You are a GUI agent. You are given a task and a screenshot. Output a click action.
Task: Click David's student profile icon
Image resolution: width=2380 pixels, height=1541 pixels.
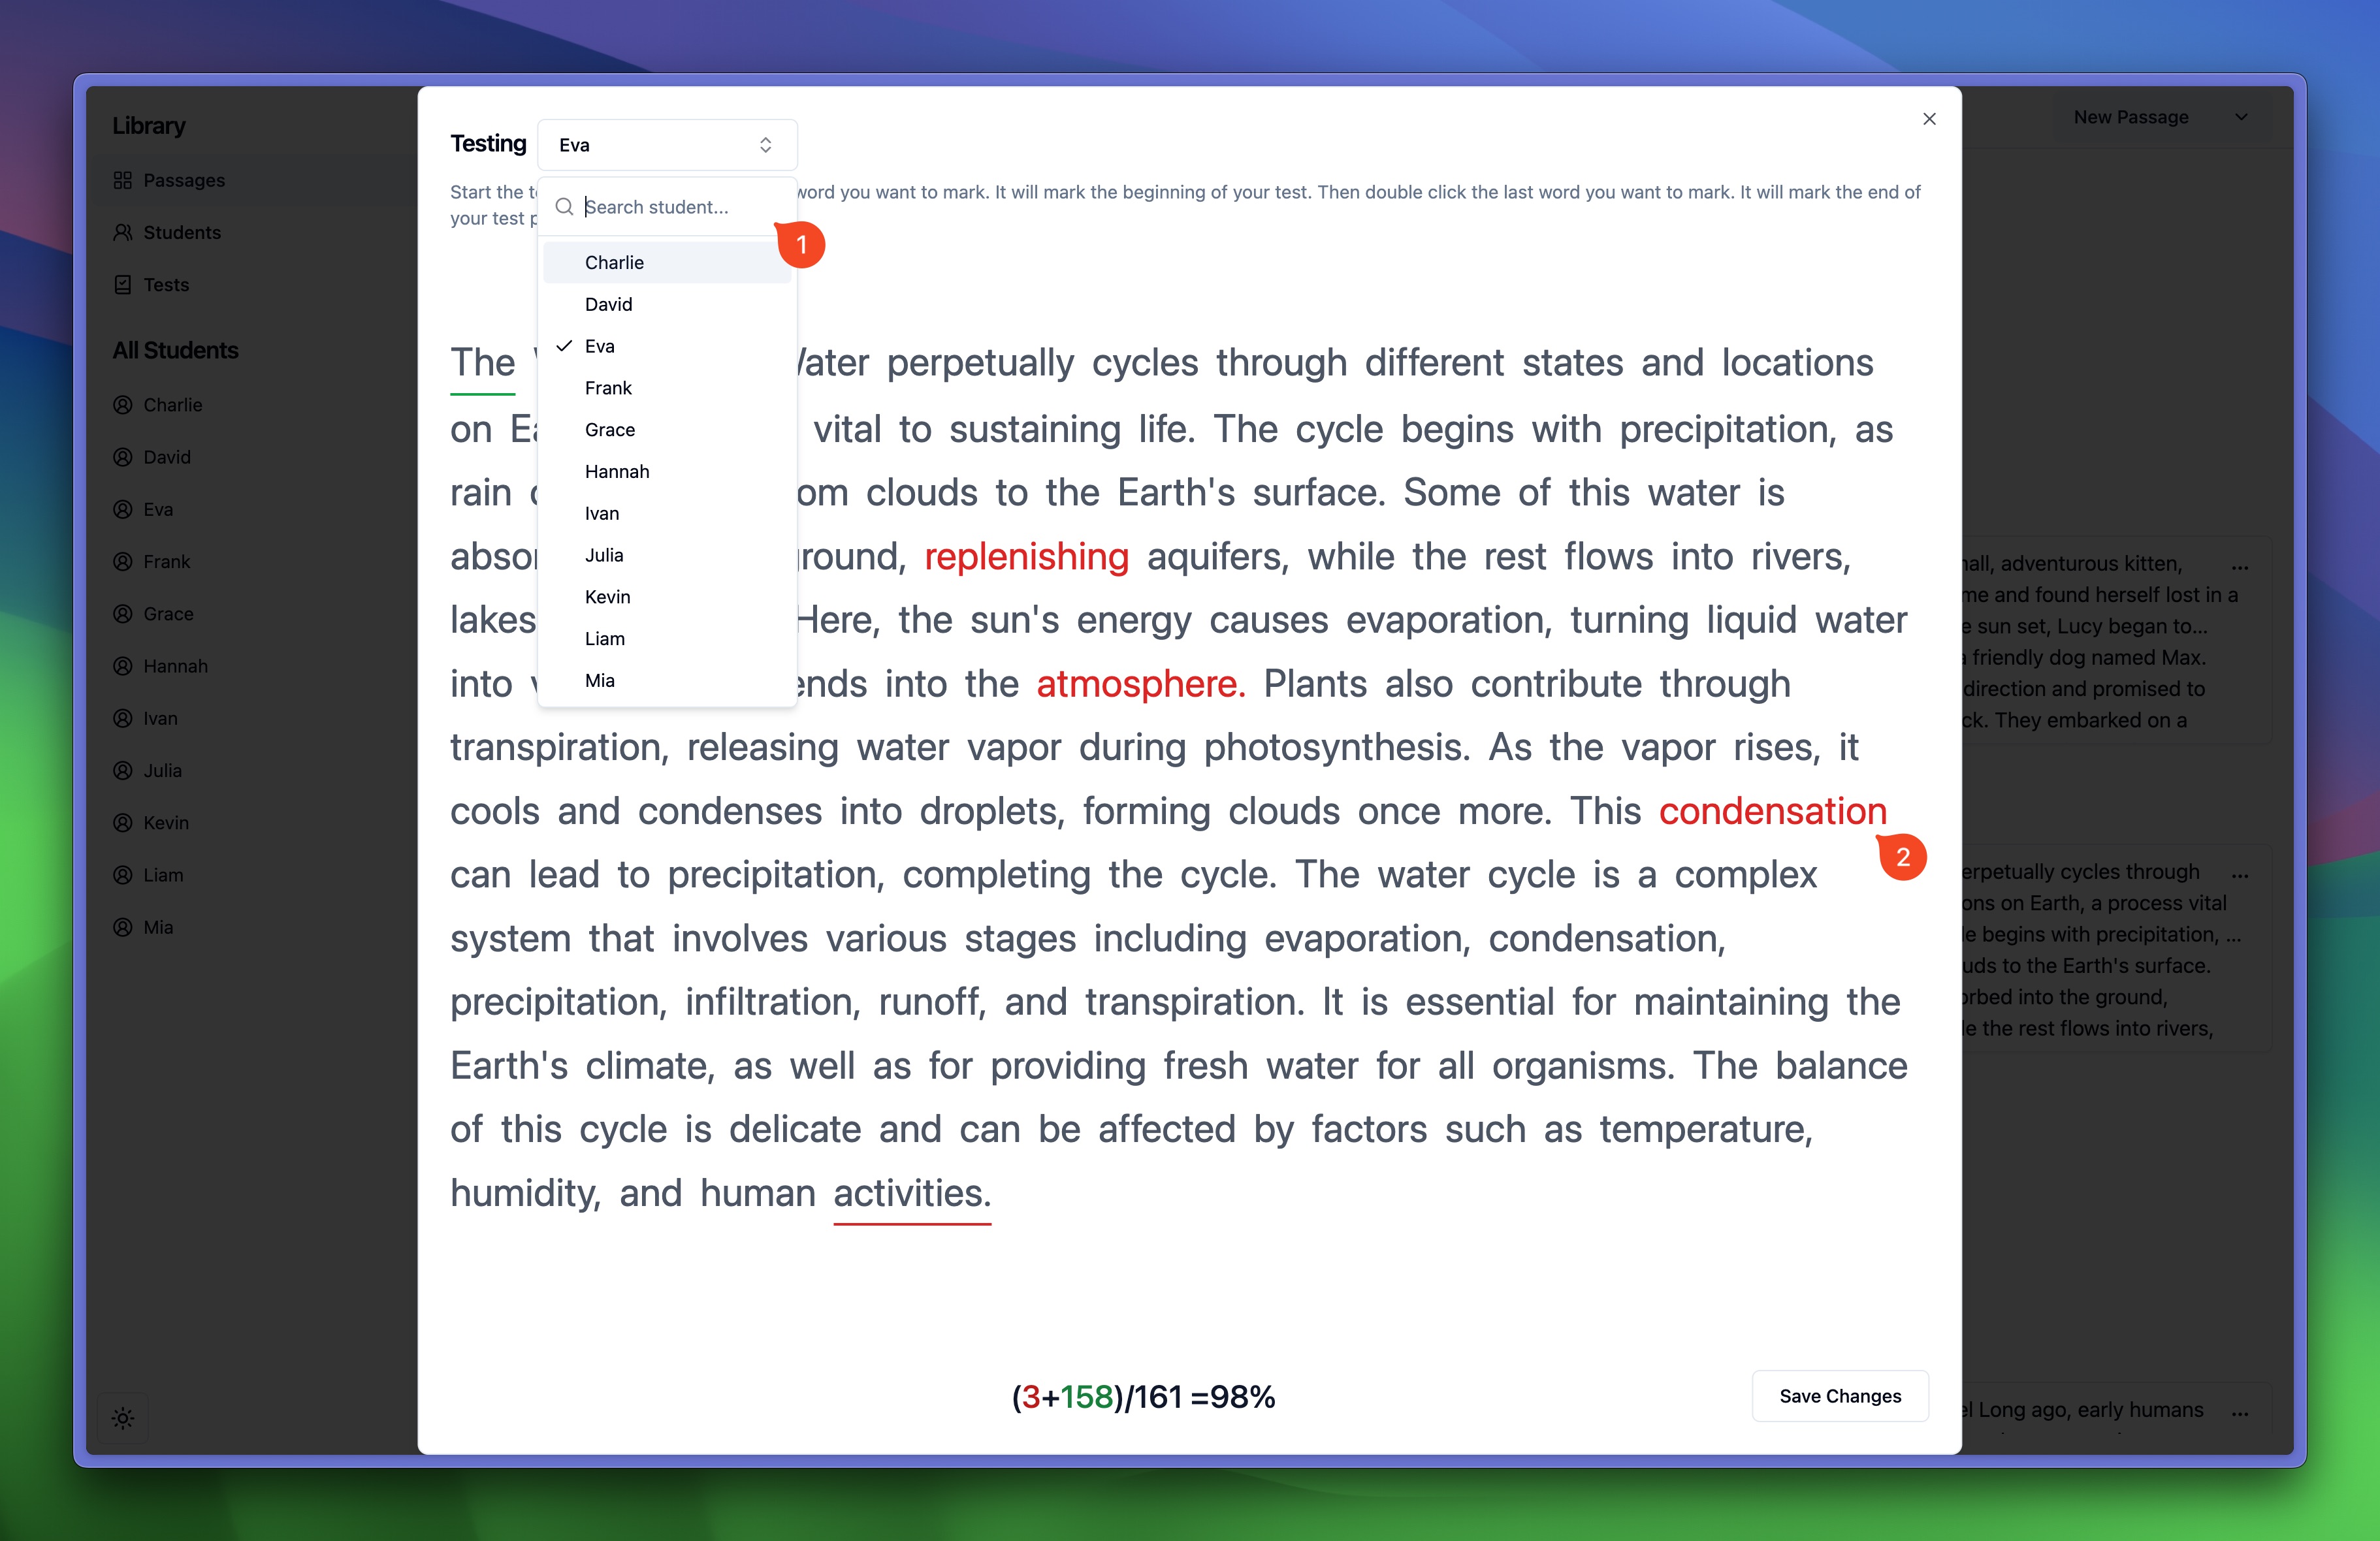click(x=123, y=454)
